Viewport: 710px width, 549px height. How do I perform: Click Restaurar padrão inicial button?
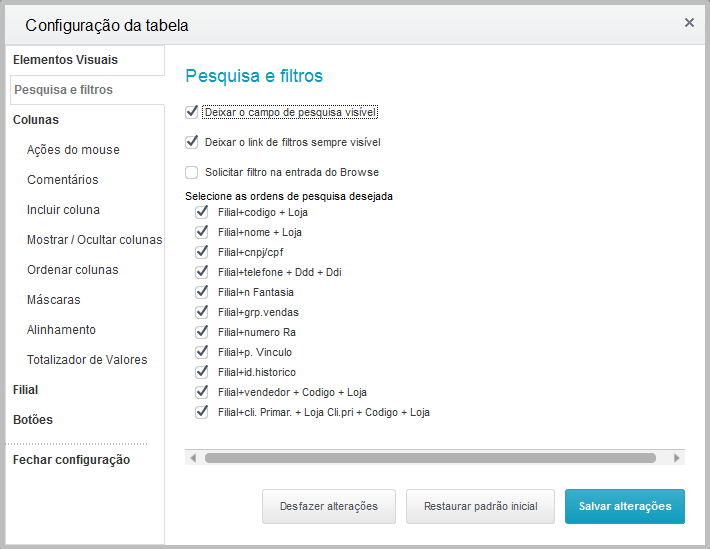pyautogui.click(x=480, y=506)
